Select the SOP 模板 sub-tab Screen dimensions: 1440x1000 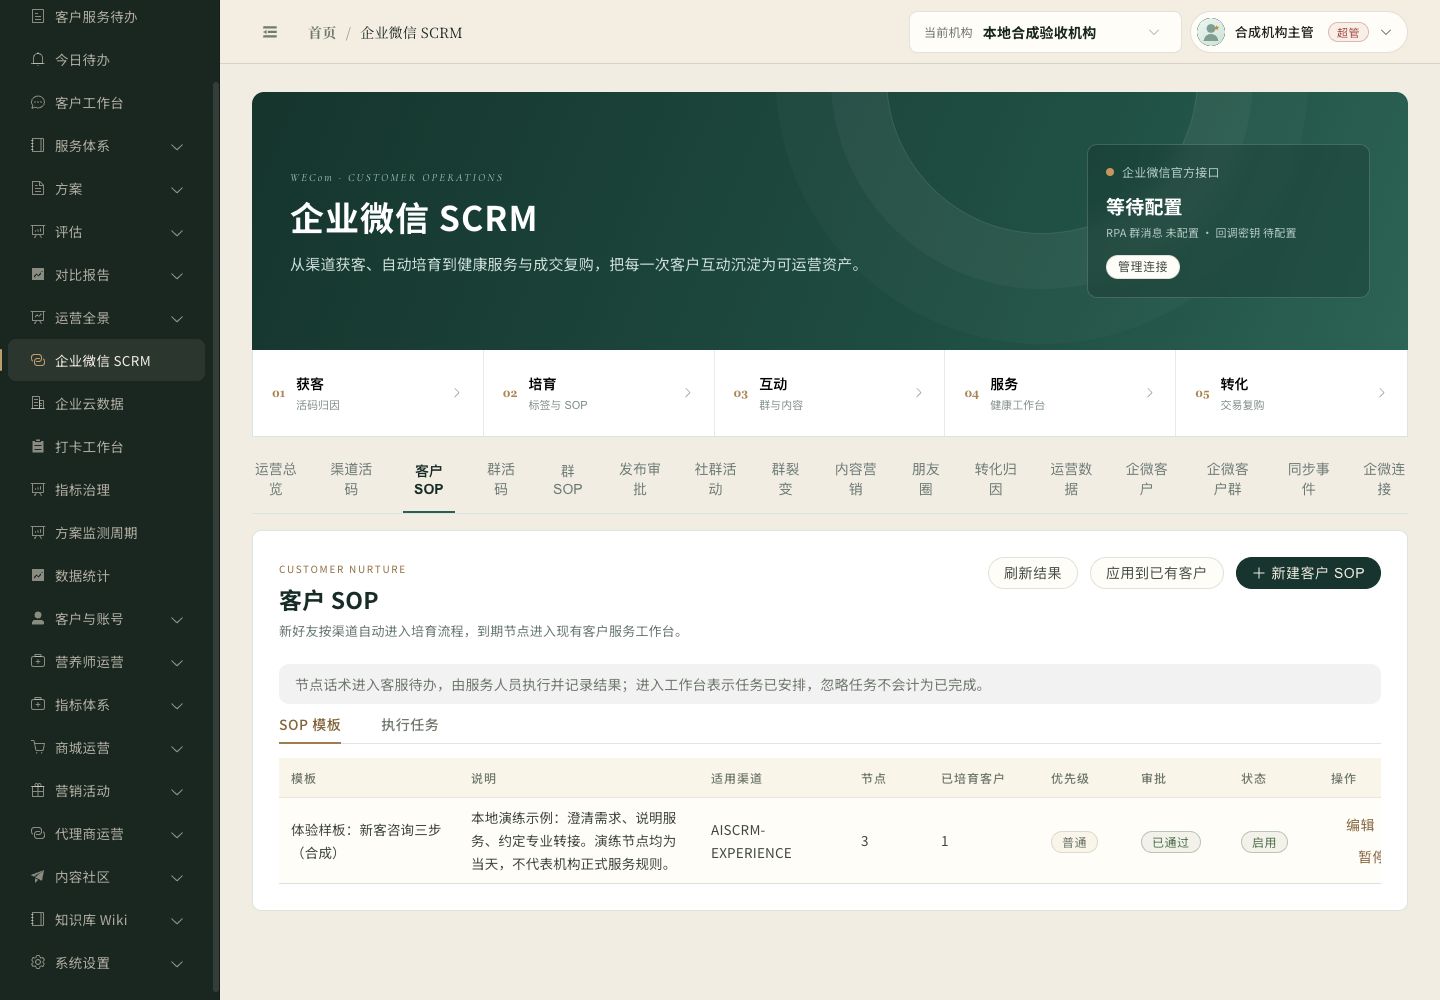pyautogui.click(x=310, y=725)
